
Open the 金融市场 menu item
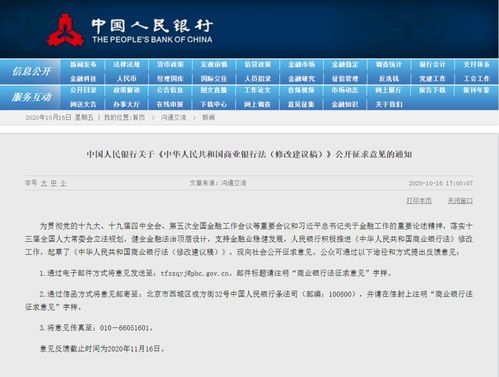click(x=301, y=64)
